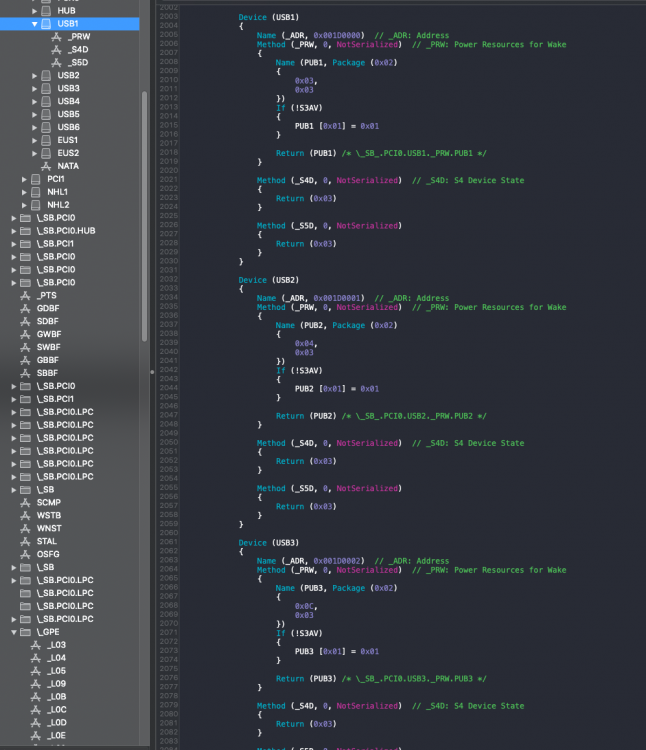
Task: Click the 'Device (USB1)' declaration in code
Action: [x=269, y=17]
